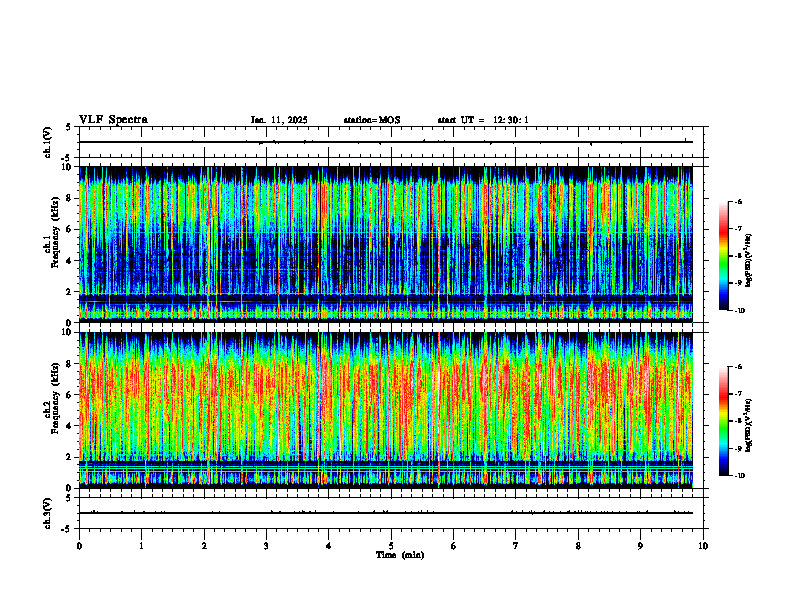Click the 'VLF Spectra' title text
Image resolution: width=792 pixels, height=612 pixels.
113,120
